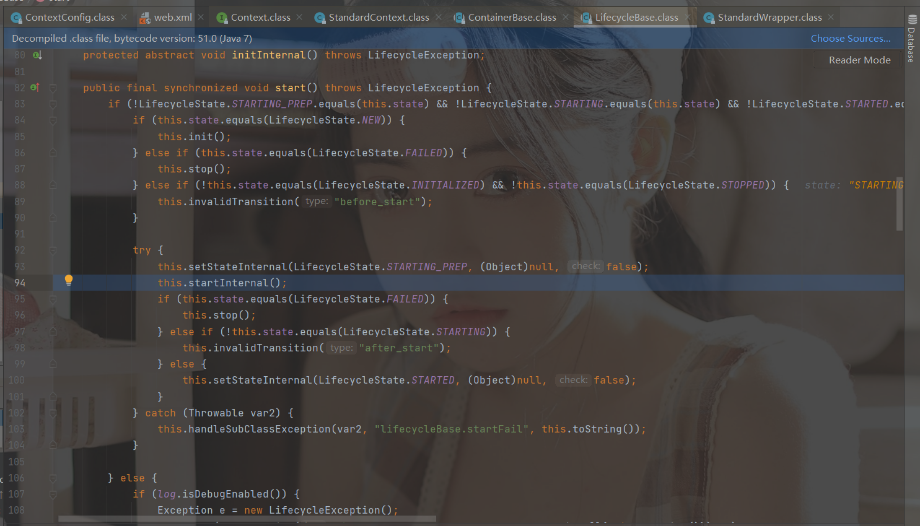920x526 pixels.
Task: Click the class icon on LifecycleBase.class tab
Action: click(x=586, y=18)
